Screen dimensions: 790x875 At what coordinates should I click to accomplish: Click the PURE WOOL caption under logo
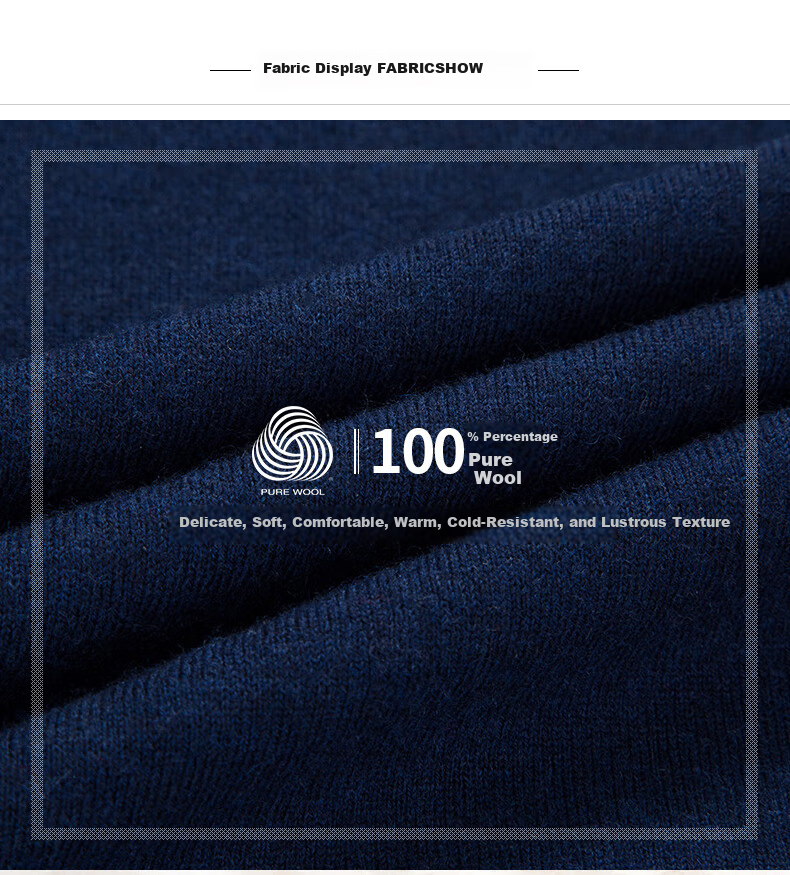292,492
